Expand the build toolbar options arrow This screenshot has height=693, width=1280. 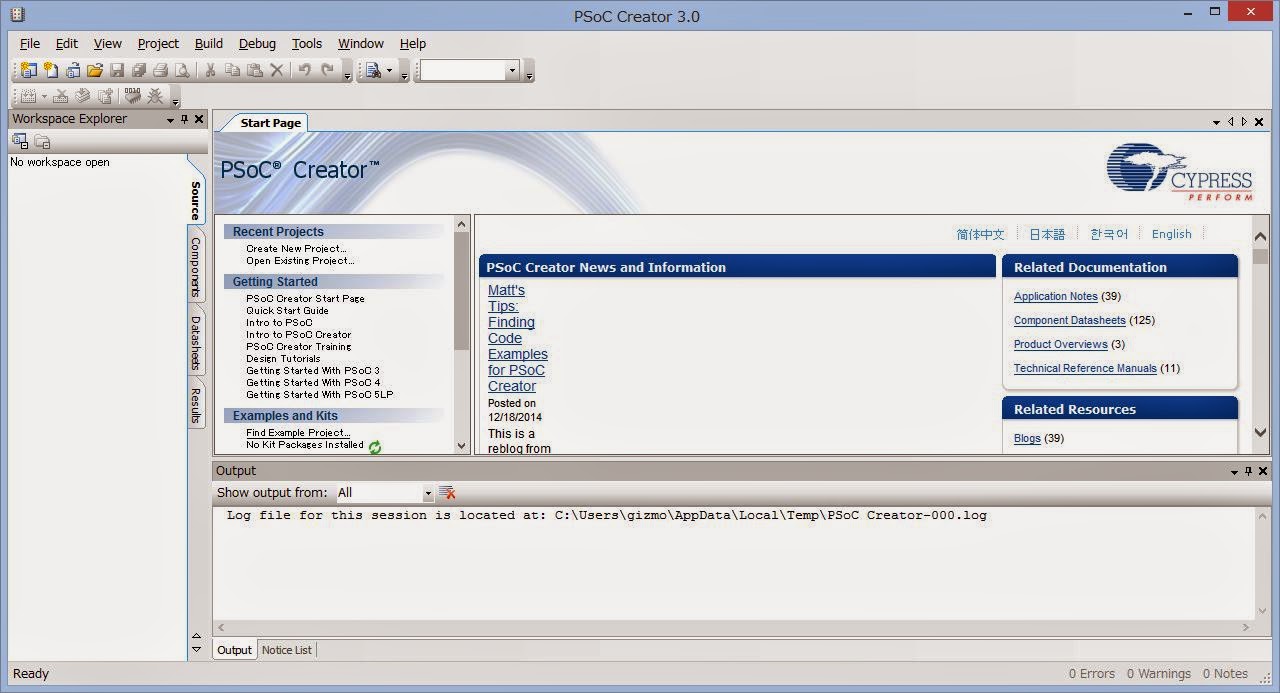(175, 101)
